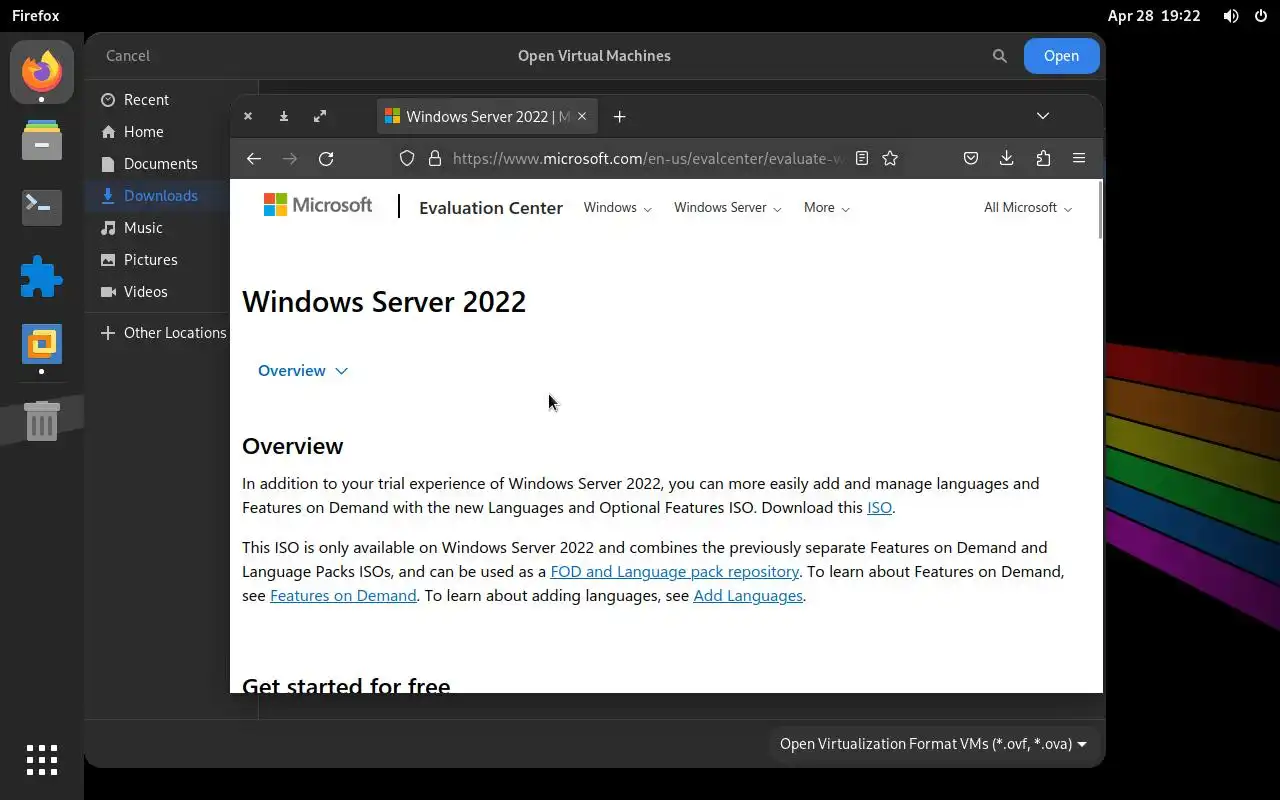This screenshot has height=800, width=1280.
Task: Click the Microsoft logo
Action: coord(318,205)
